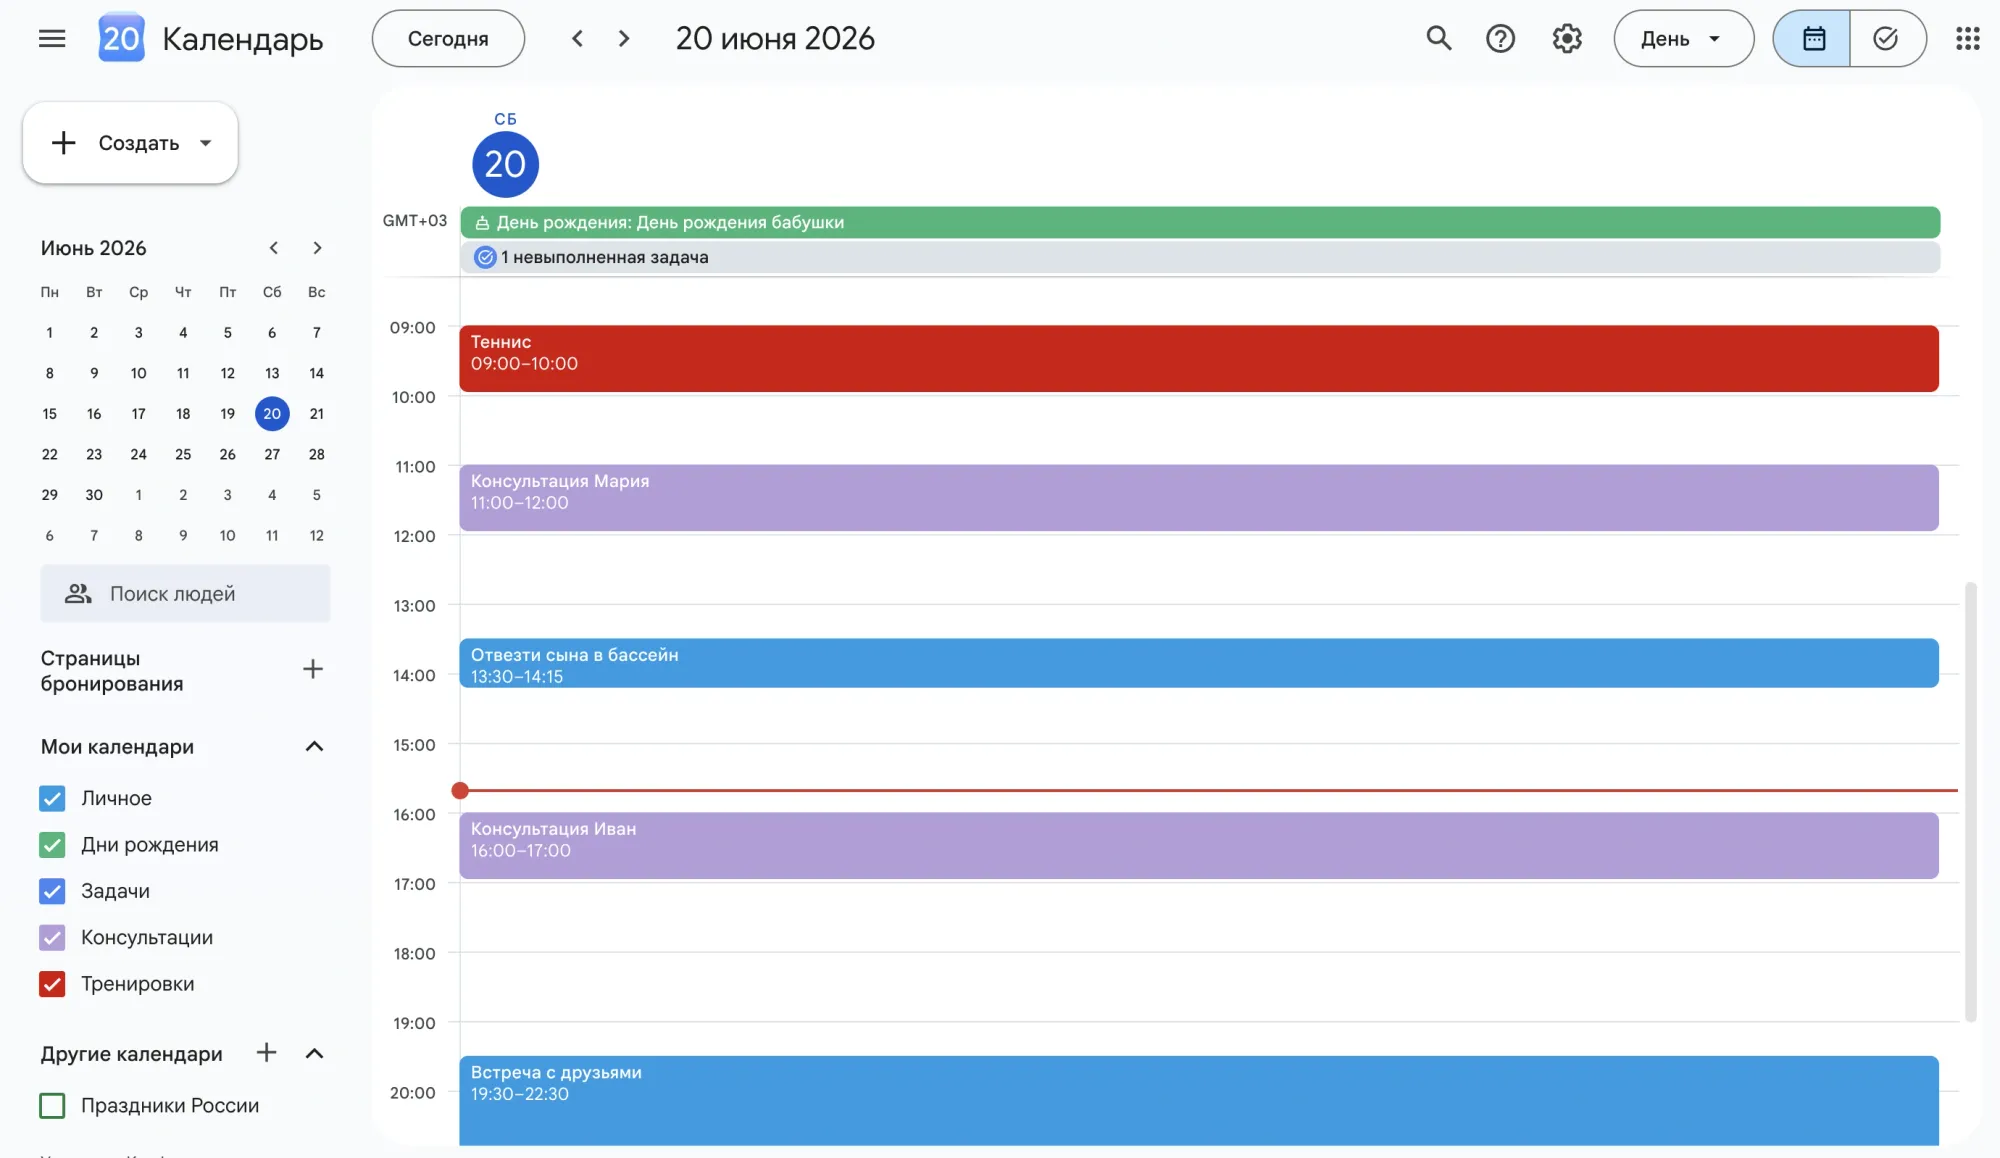Open the main menu hamburger icon
The width and height of the screenshot is (2000, 1158).
(x=52, y=38)
